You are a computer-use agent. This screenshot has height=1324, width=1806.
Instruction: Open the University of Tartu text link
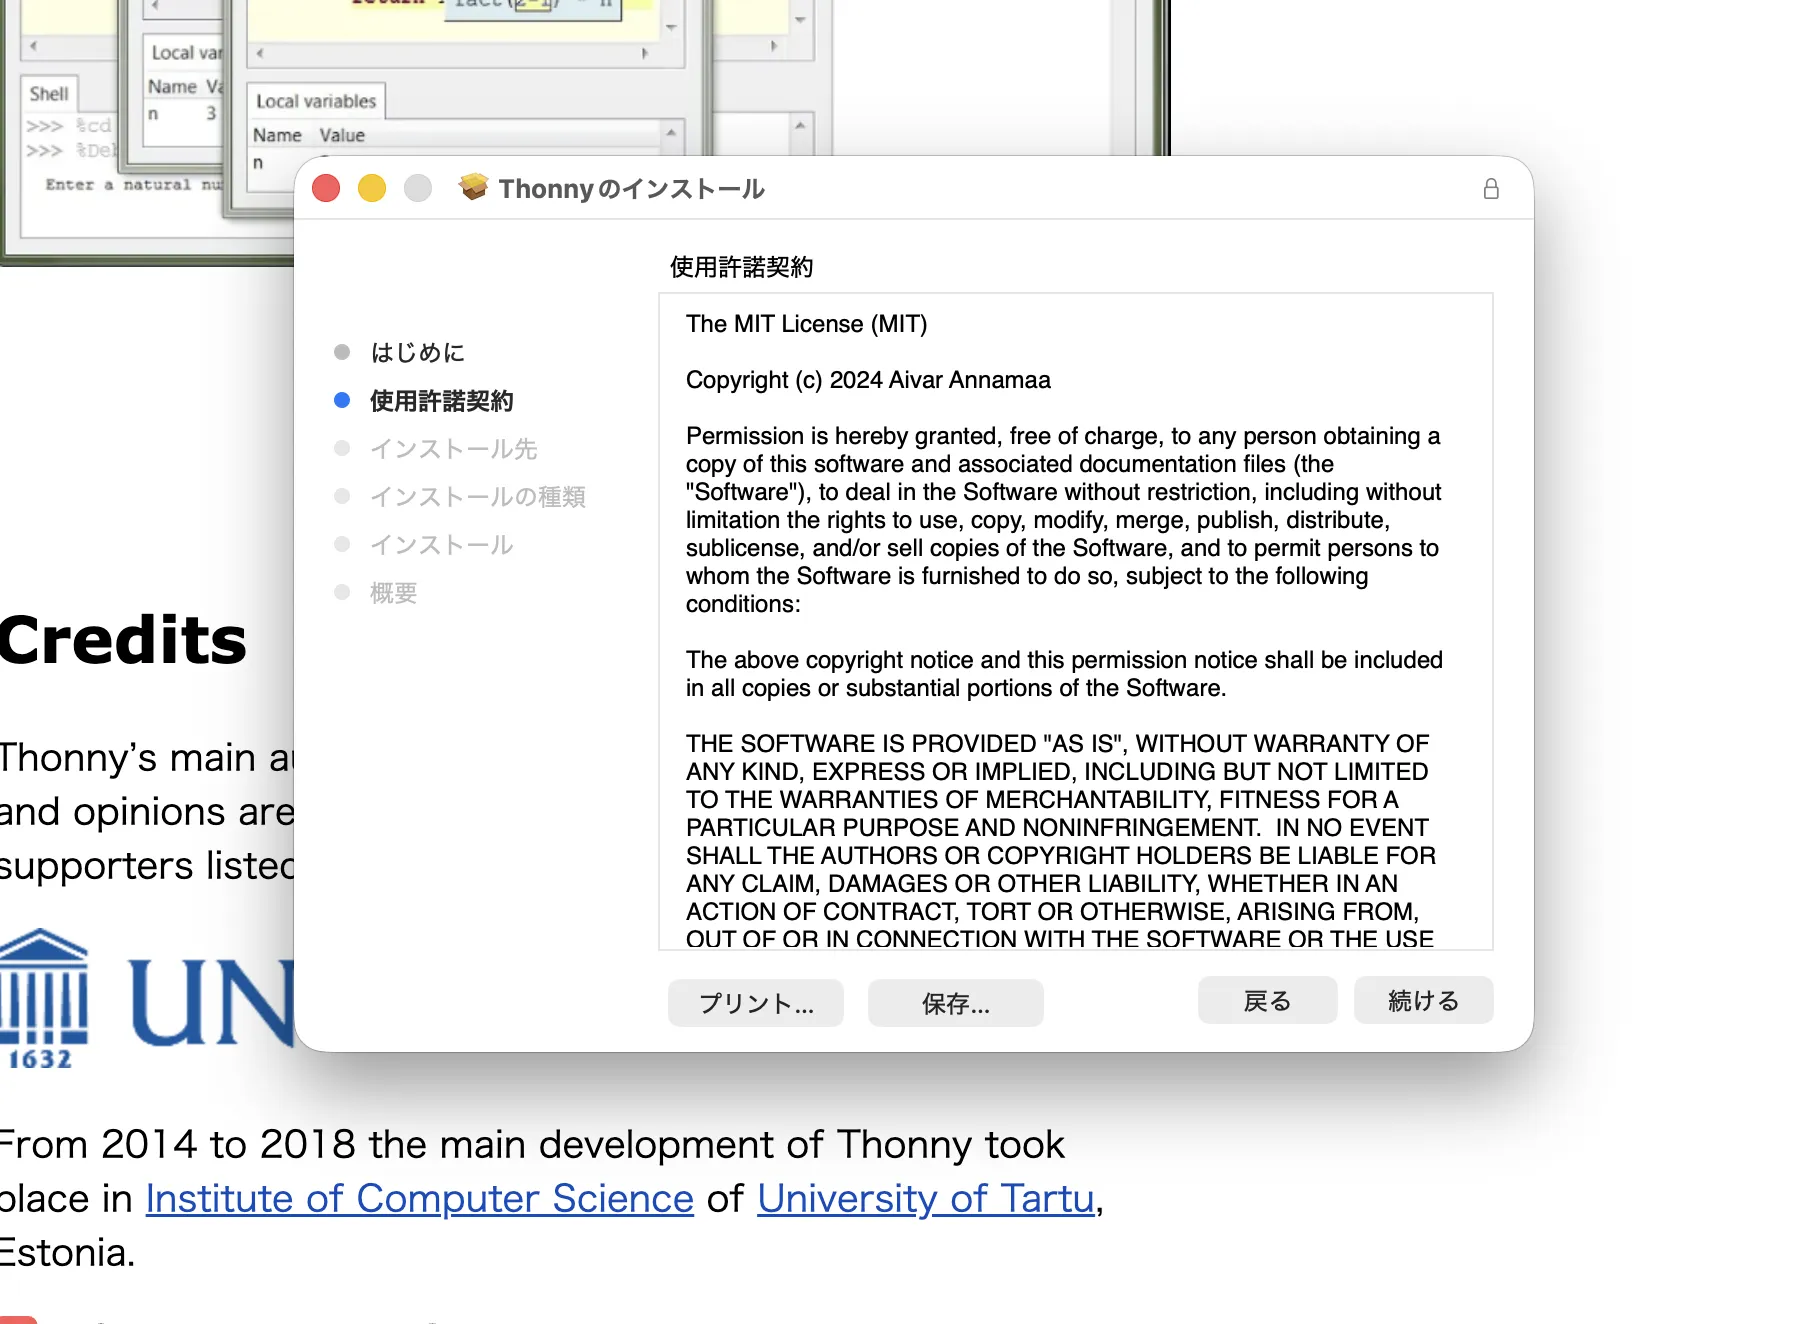coord(925,1198)
